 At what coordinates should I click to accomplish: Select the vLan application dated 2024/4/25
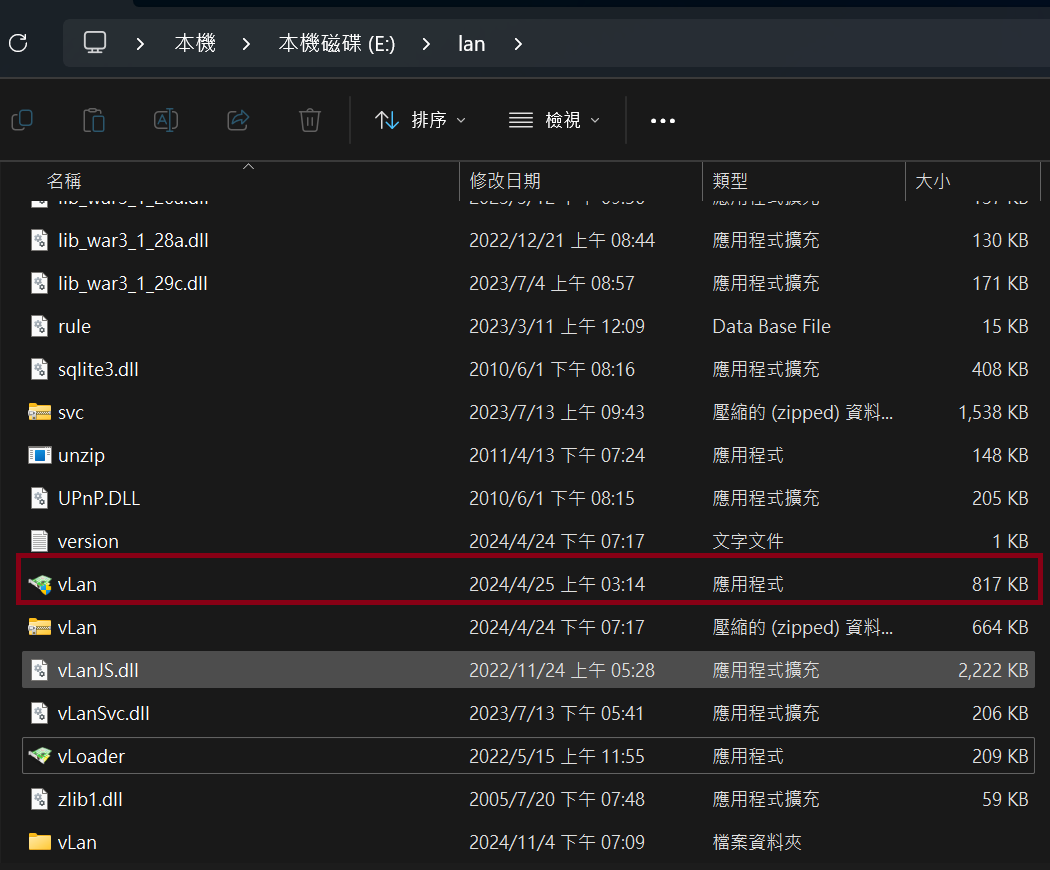click(77, 584)
